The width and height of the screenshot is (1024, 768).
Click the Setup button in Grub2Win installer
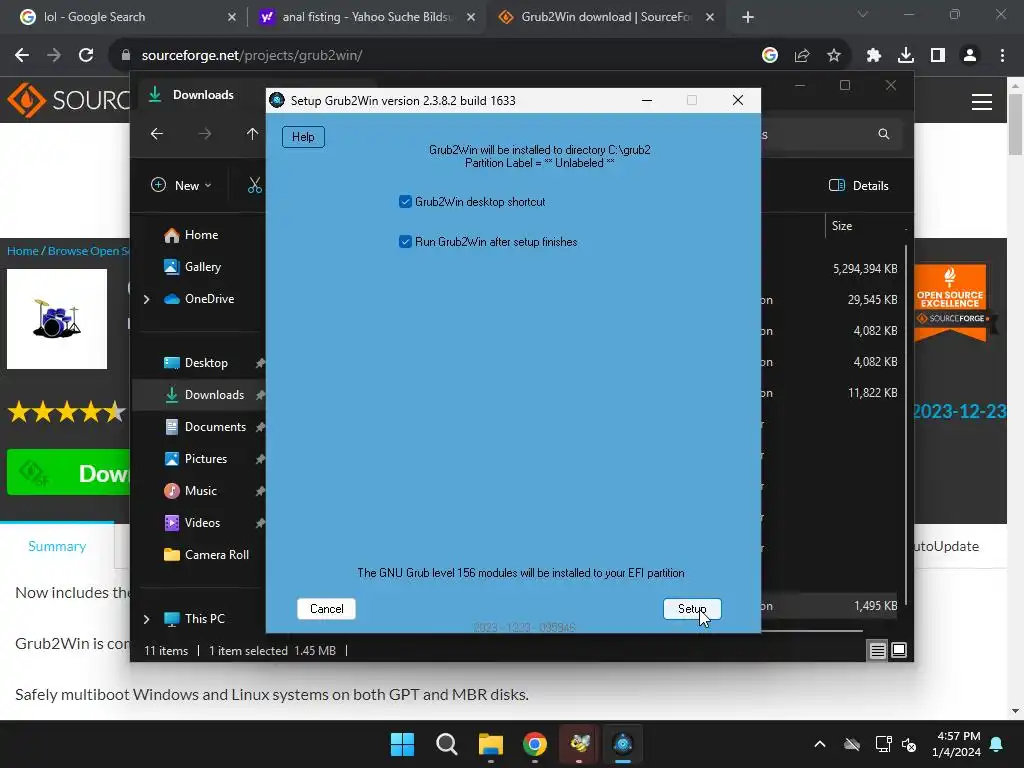(692, 609)
